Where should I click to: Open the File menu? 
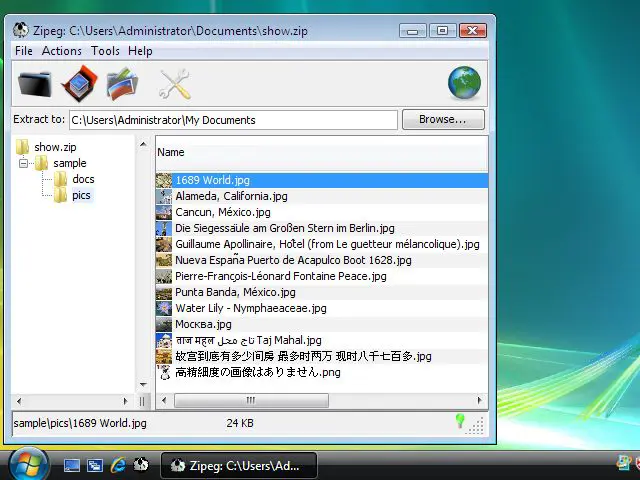coord(24,51)
